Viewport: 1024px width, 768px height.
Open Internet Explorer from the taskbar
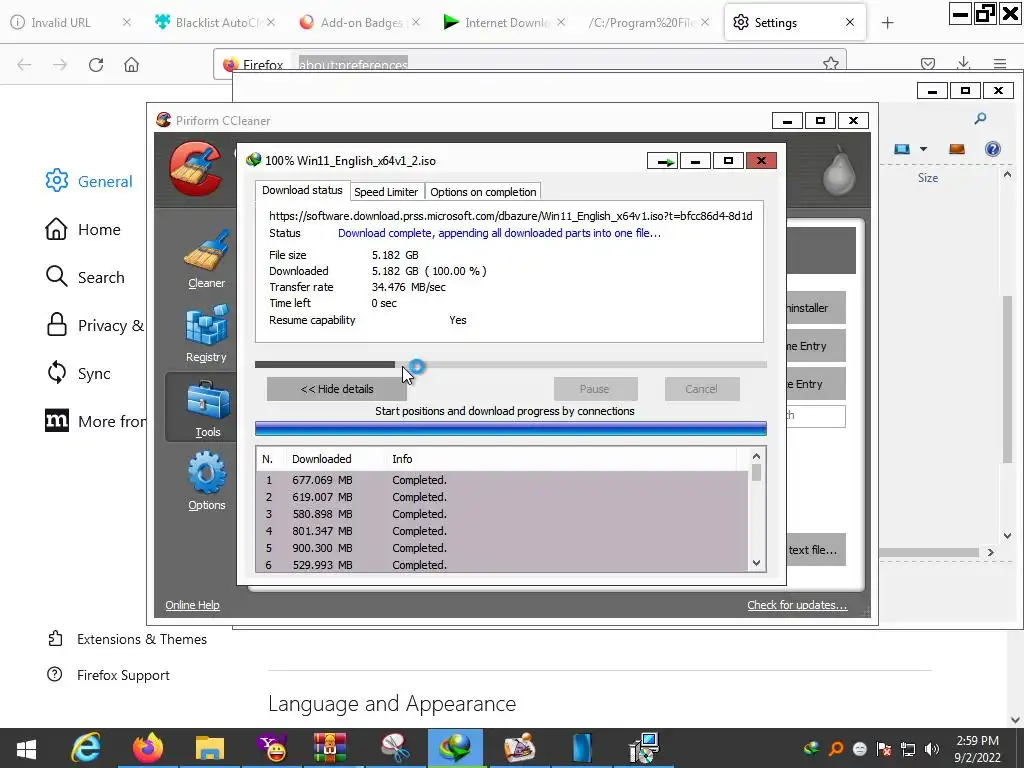tap(86, 748)
